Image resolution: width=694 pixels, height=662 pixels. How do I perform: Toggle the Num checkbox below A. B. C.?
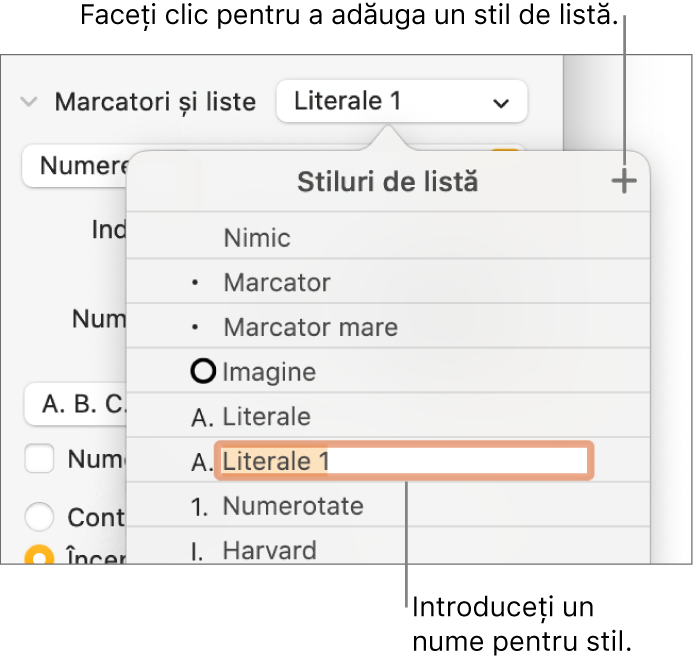[x=39, y=459]
